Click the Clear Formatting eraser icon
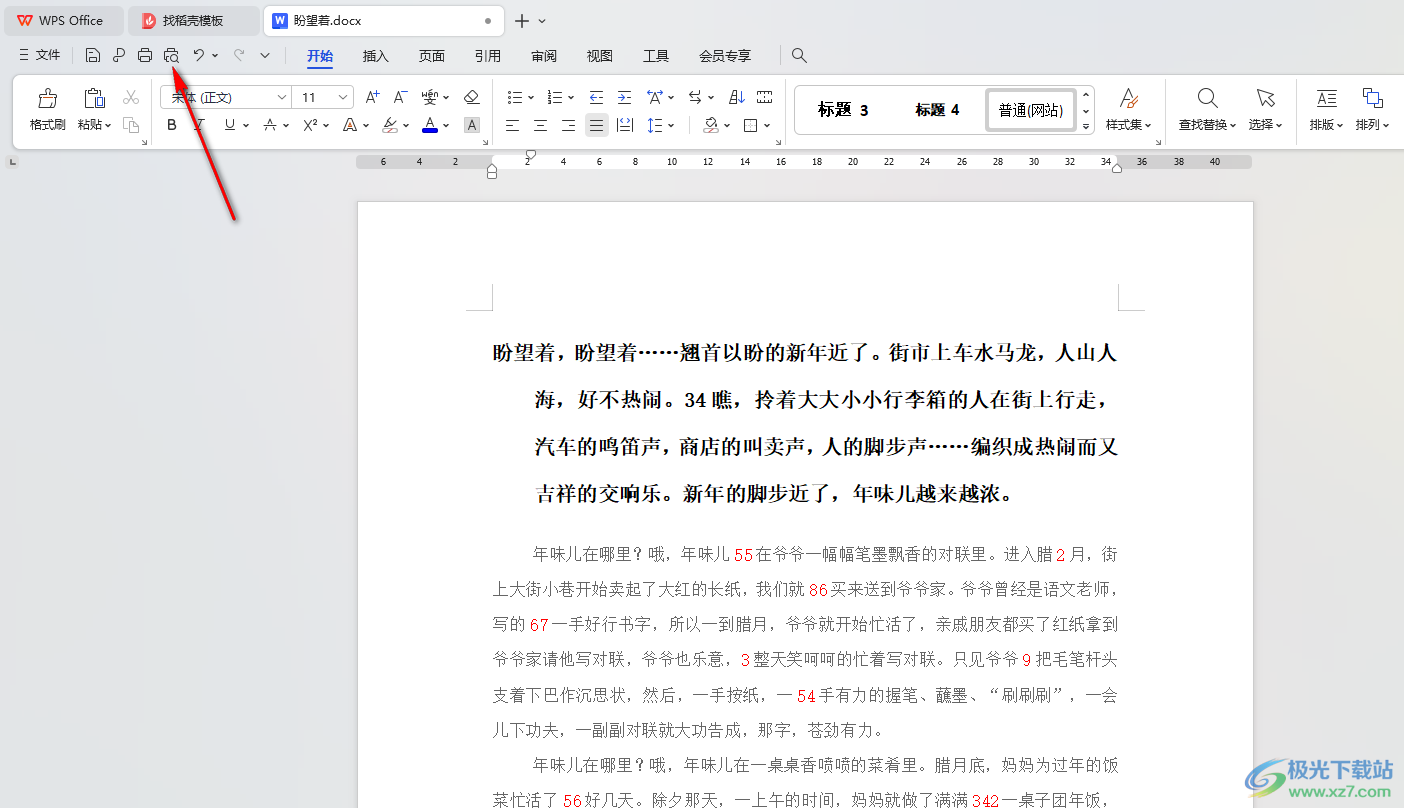Image resolution: width=1404 pixels, height=808 pixels. point(472,97)
